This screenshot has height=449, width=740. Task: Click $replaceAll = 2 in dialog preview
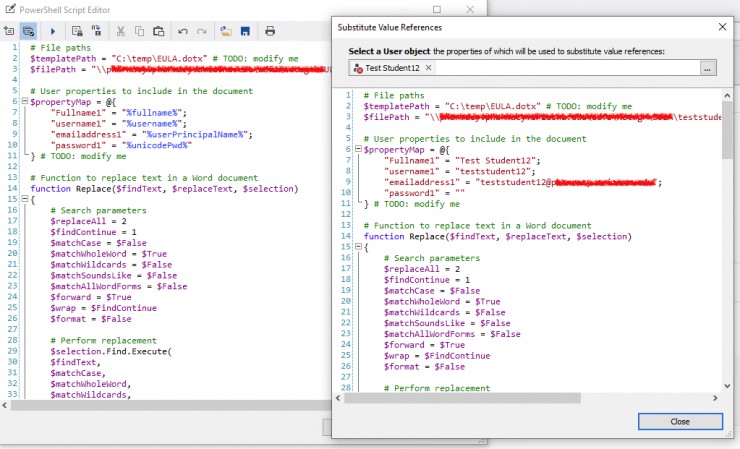tap(422, 269)
